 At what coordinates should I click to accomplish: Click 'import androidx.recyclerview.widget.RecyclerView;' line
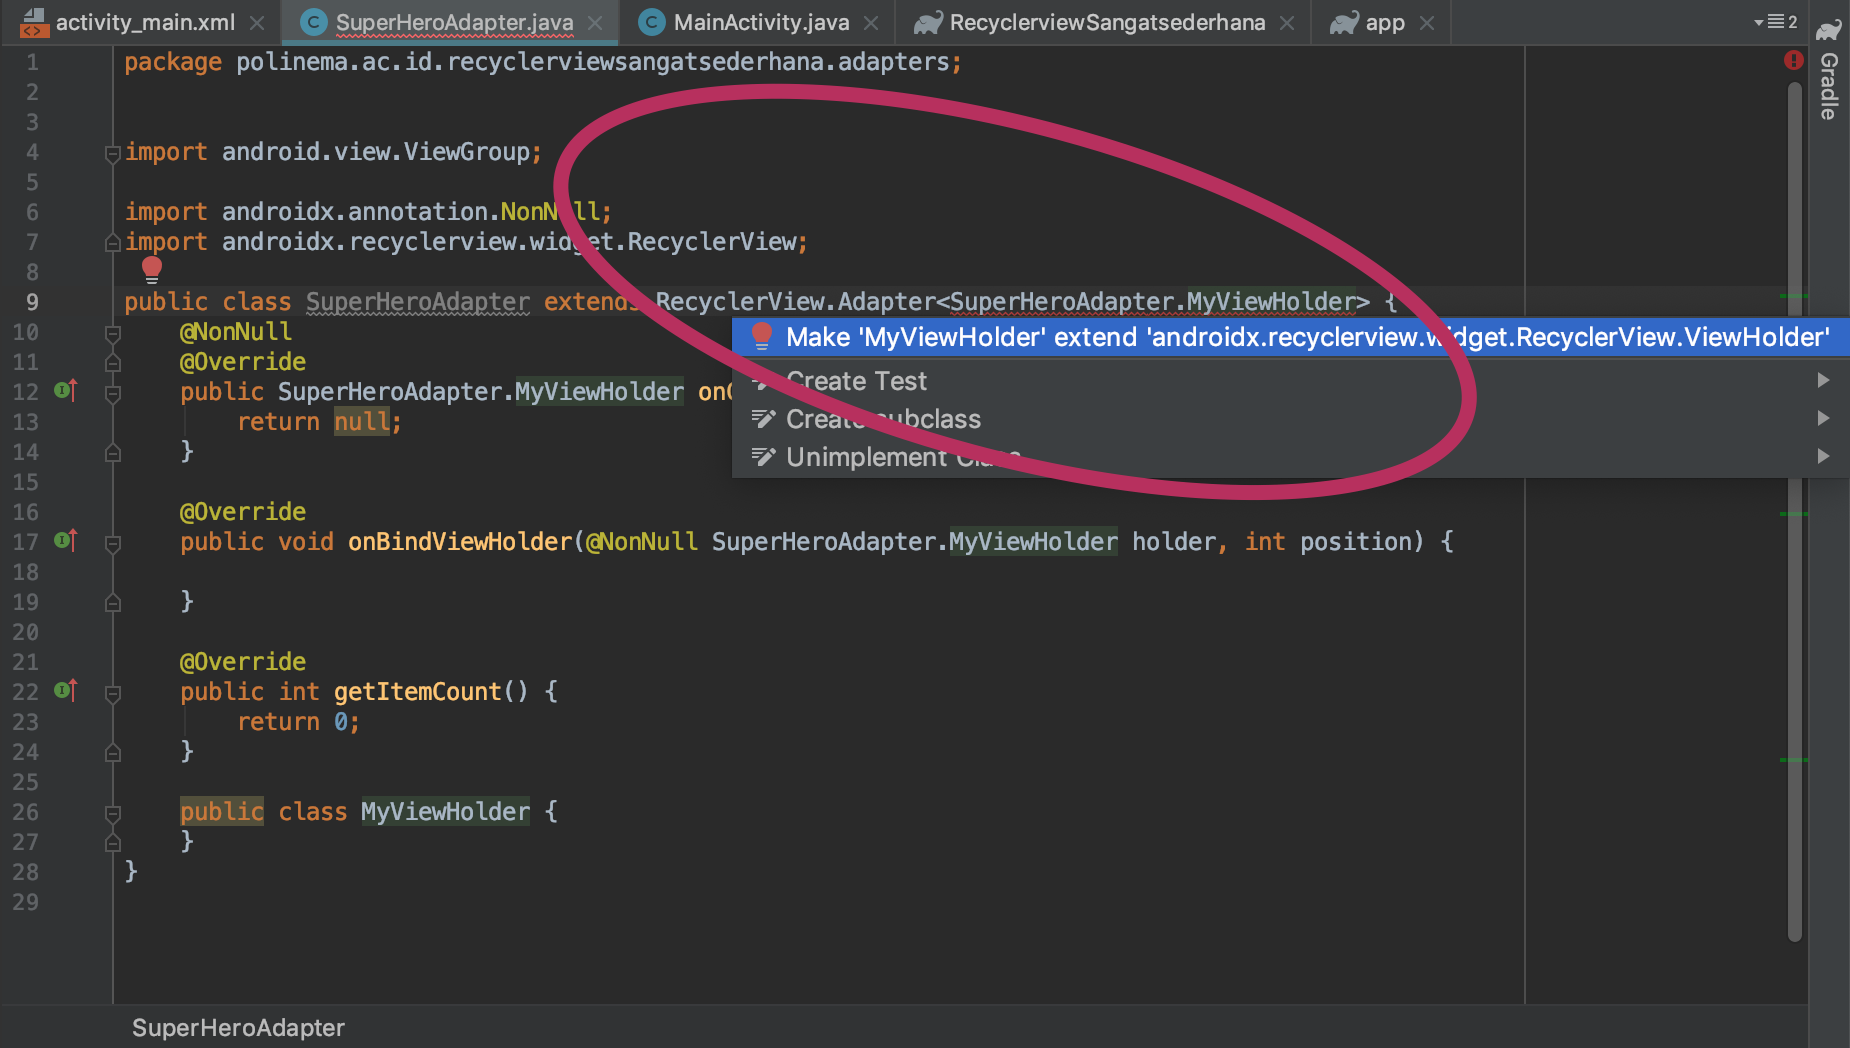[466, 242]
